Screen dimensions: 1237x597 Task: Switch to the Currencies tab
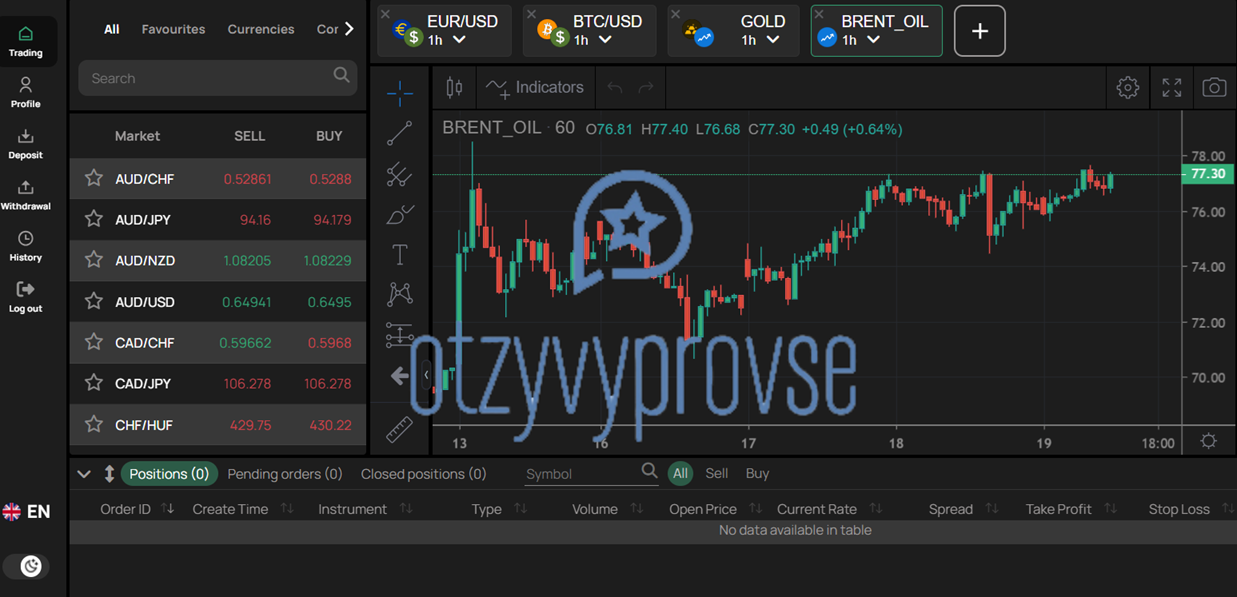(x=261, y=29)
